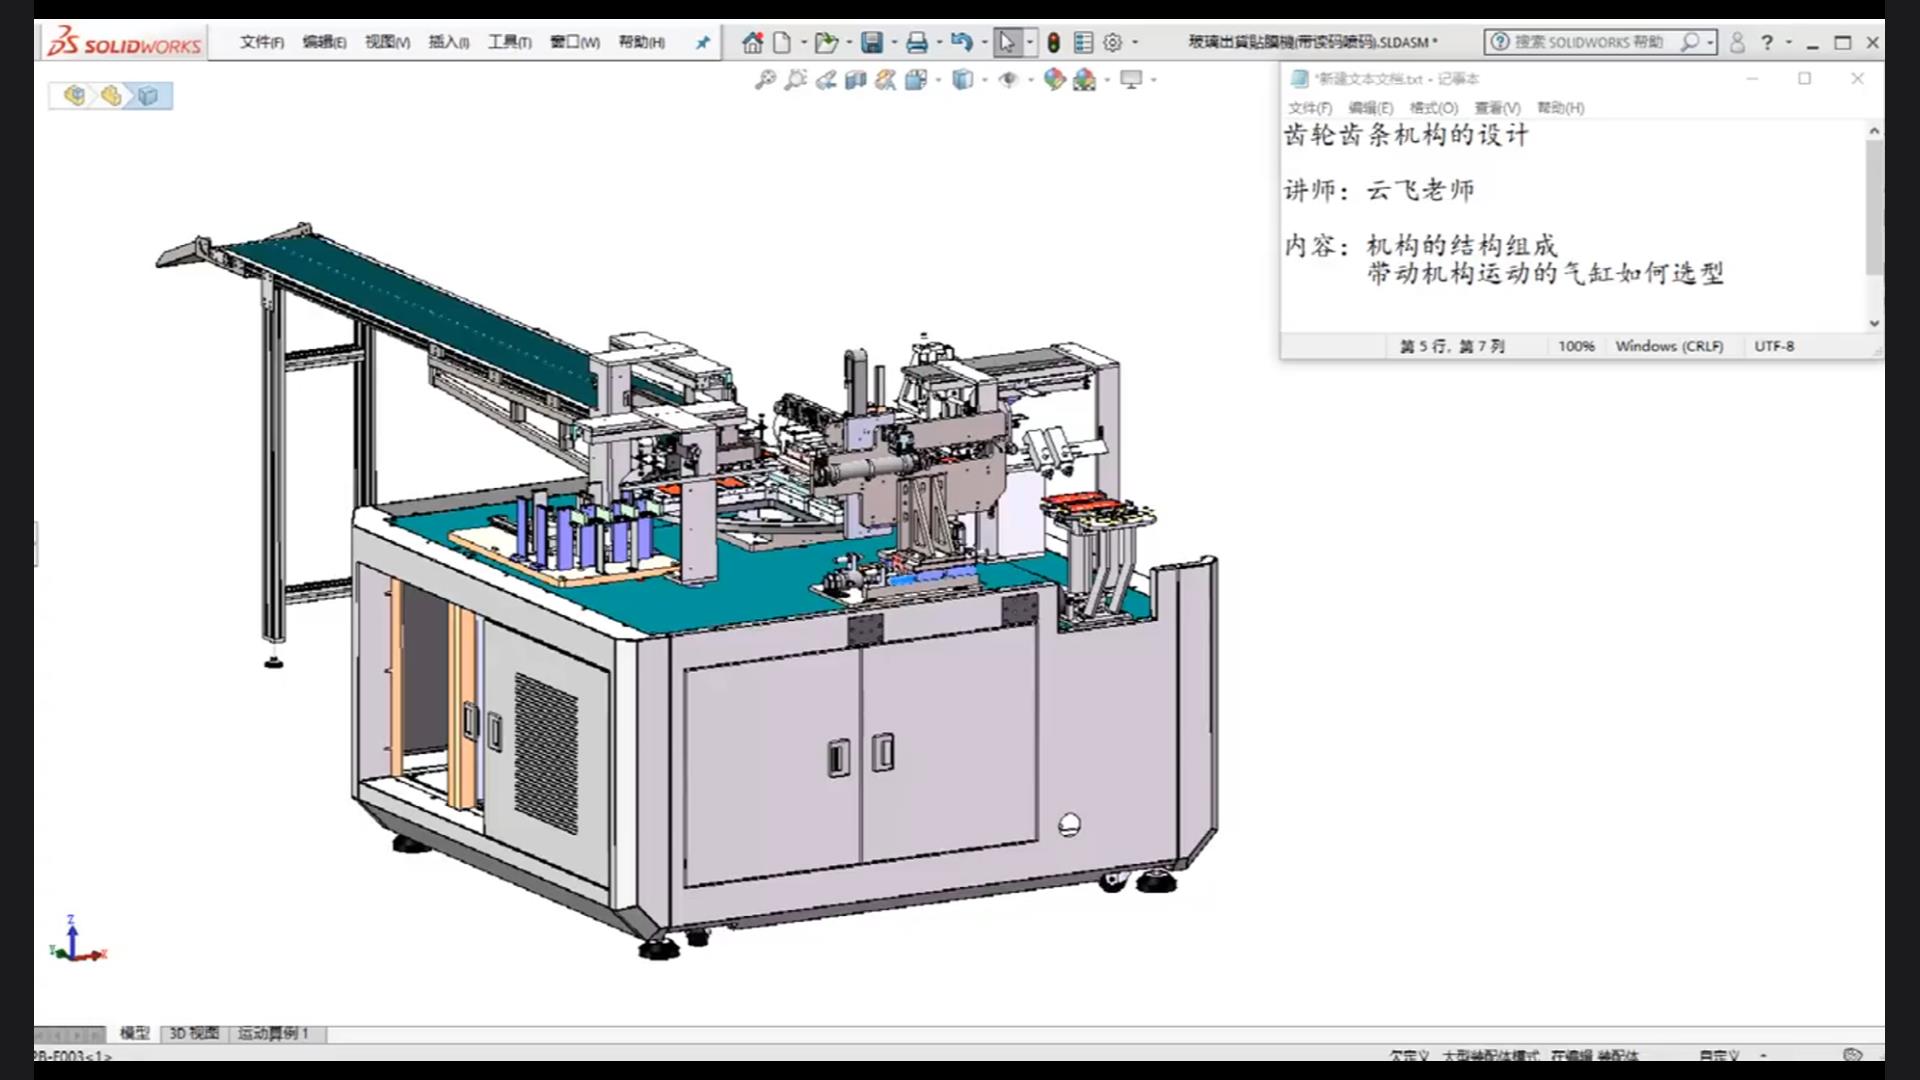Open SolidWorks 帮助(H) menu
Image resolution: width=1920 pixels, height=1080 pixels.
click(641, 42)
